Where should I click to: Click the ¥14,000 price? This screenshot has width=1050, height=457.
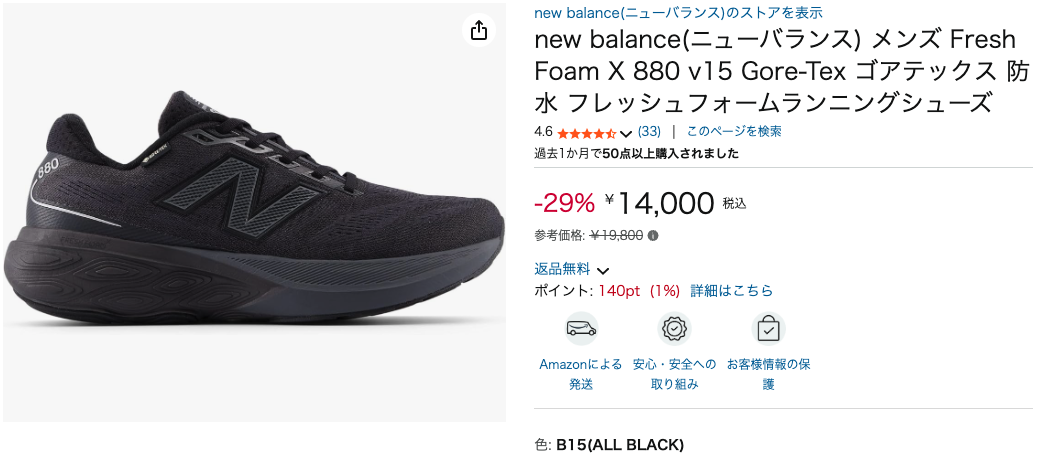[665, 203]
